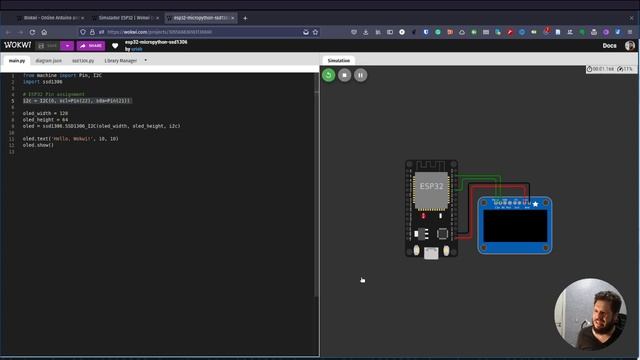Viewport: 640px width, 360px height.
Task: Open the browser downloads panel
Action: click(366, 32)
